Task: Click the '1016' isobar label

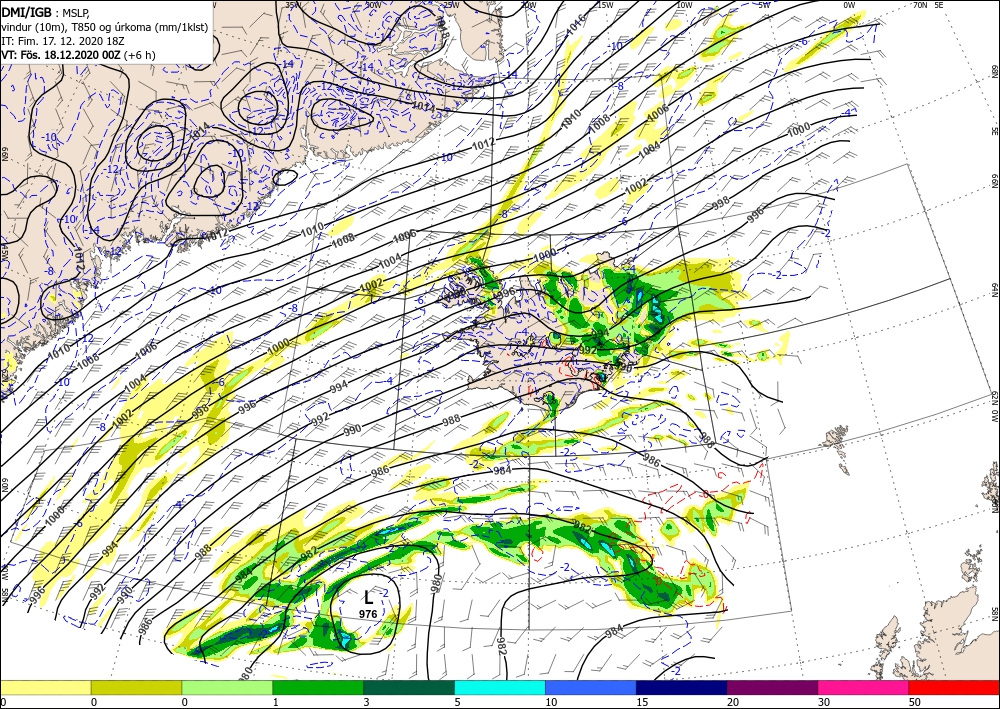Action: tap(576, 26)
